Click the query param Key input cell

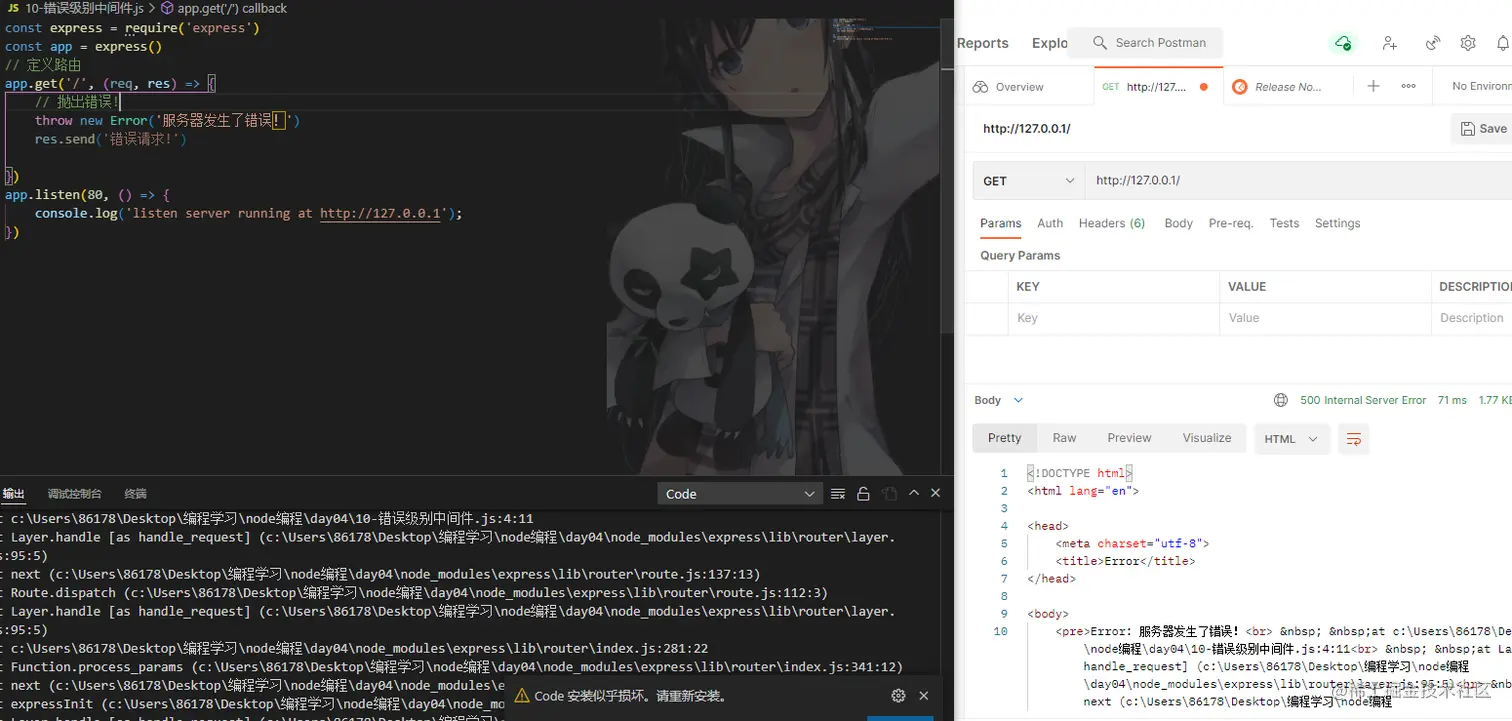[1113, 318]
